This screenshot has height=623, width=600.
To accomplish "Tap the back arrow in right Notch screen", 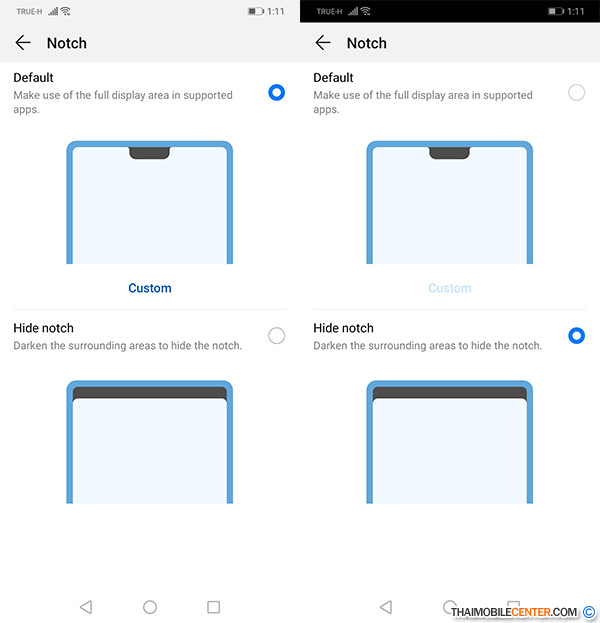I will 323,43.
